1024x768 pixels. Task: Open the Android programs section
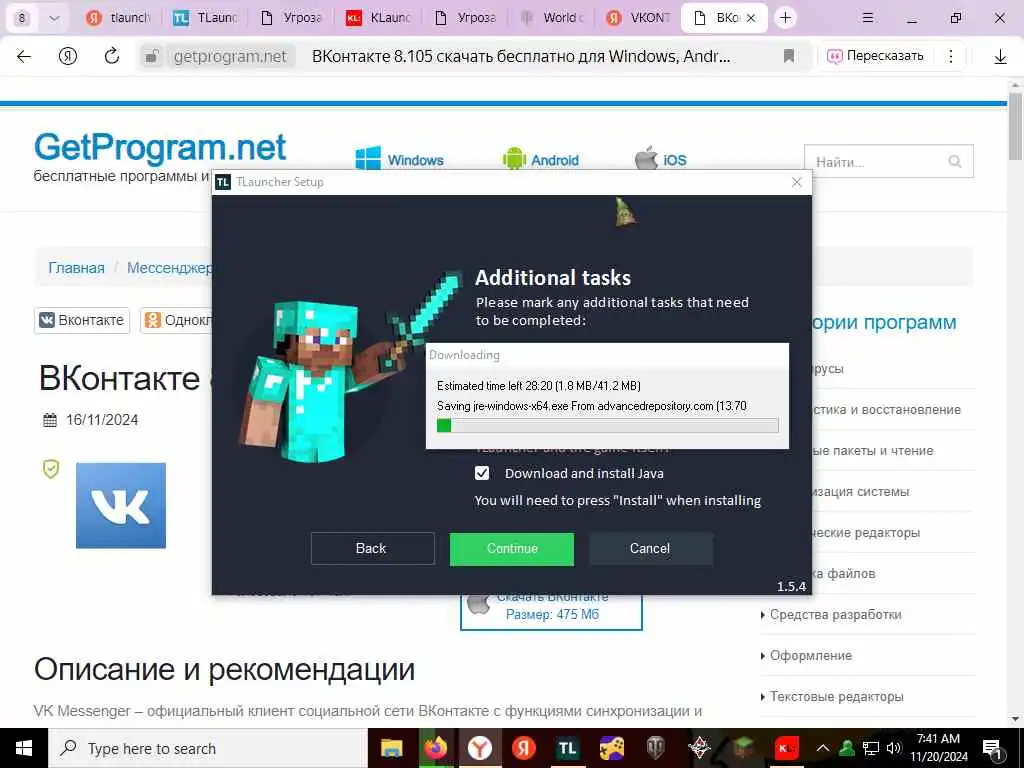point(541,159)
